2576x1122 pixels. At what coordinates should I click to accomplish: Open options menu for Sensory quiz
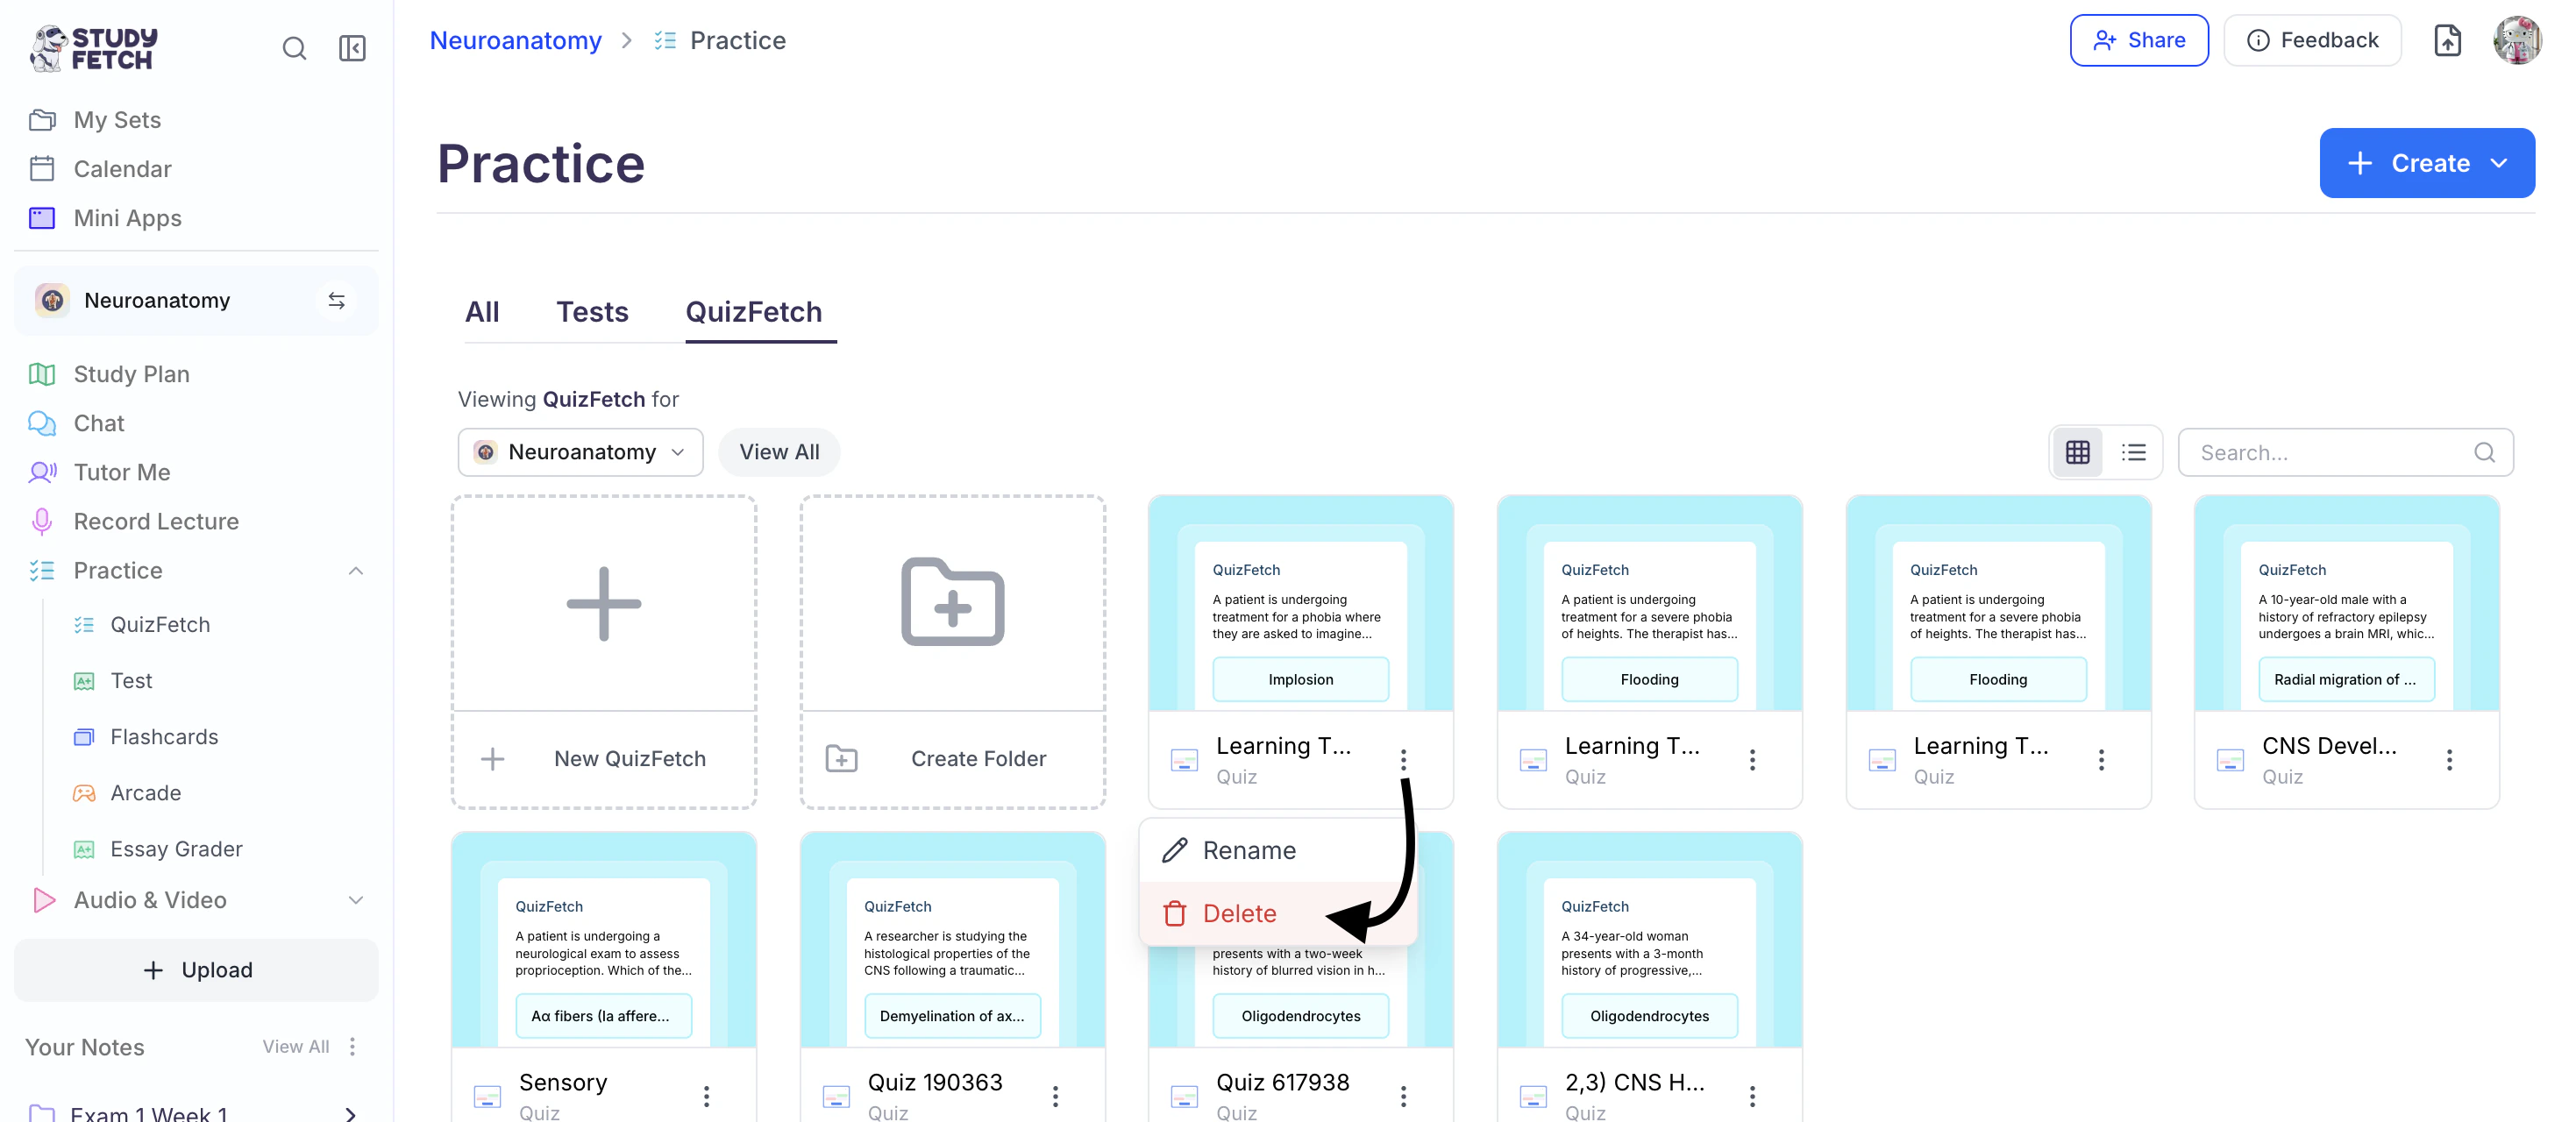pyautogui.click(x=706, y=1096)
